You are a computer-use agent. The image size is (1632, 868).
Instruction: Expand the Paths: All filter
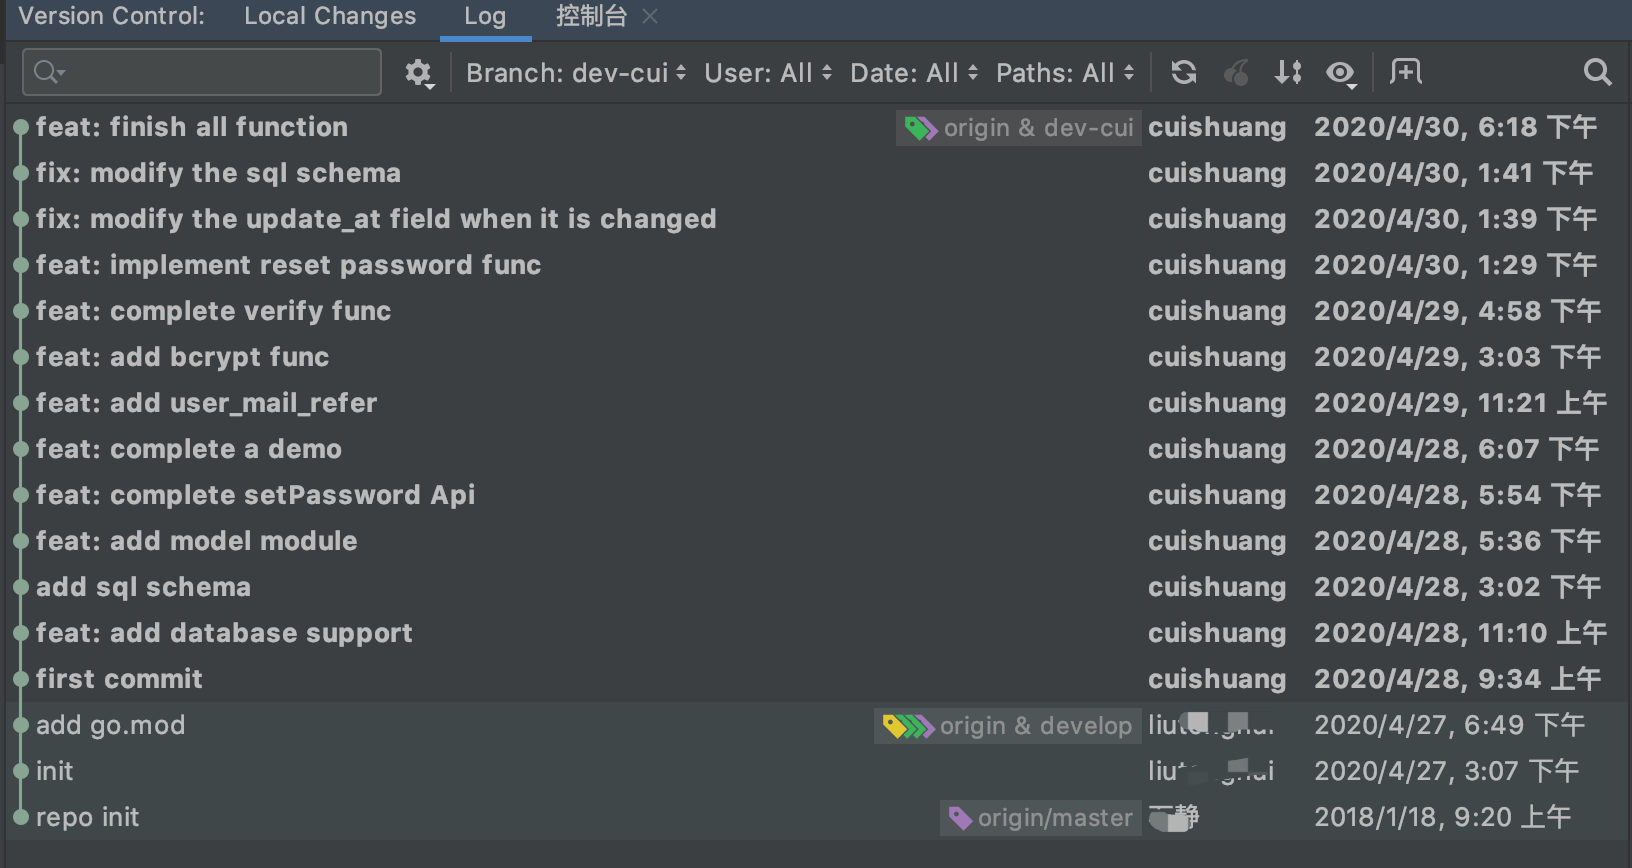pyautogui.click(x=1064, y=73)
